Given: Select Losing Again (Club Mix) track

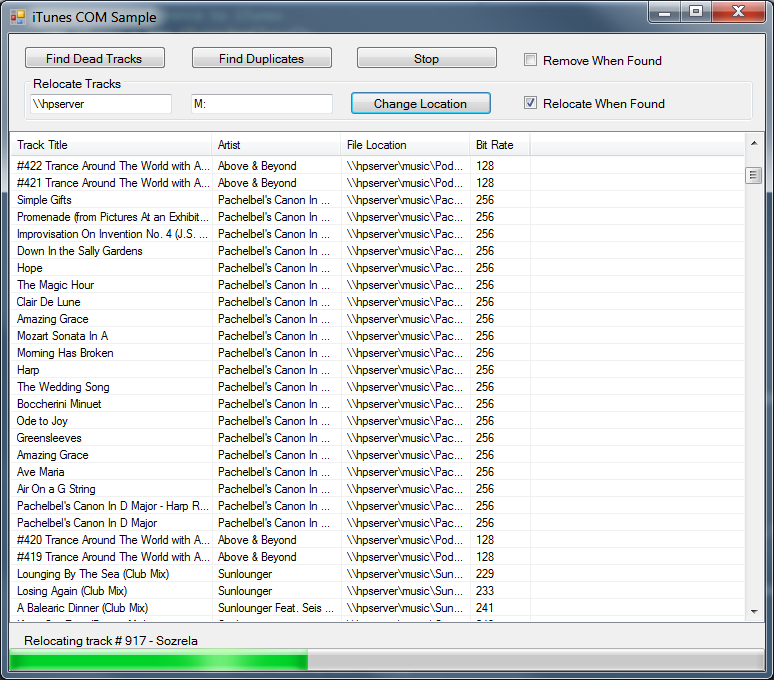Looking at the screenshot, I should tap(377, 591).
